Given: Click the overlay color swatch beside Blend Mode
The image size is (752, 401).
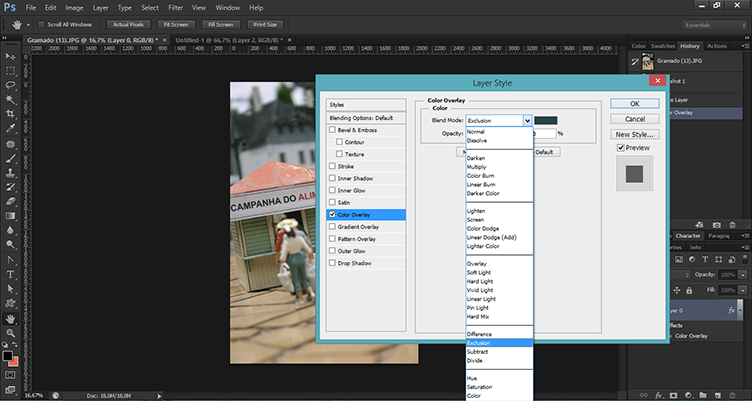Looking at the screenshot, I should pyautogui.click(x=546, y=120).
